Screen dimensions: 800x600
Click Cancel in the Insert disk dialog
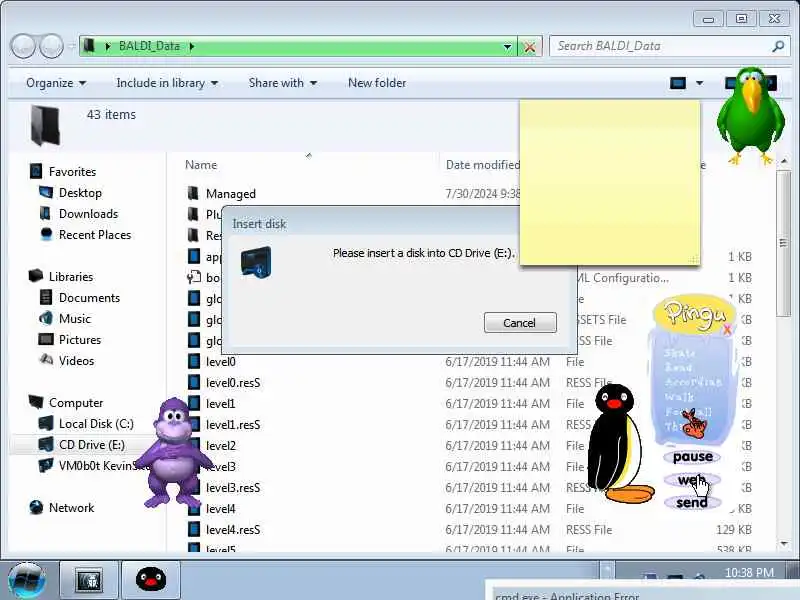(x=520, y=323)
